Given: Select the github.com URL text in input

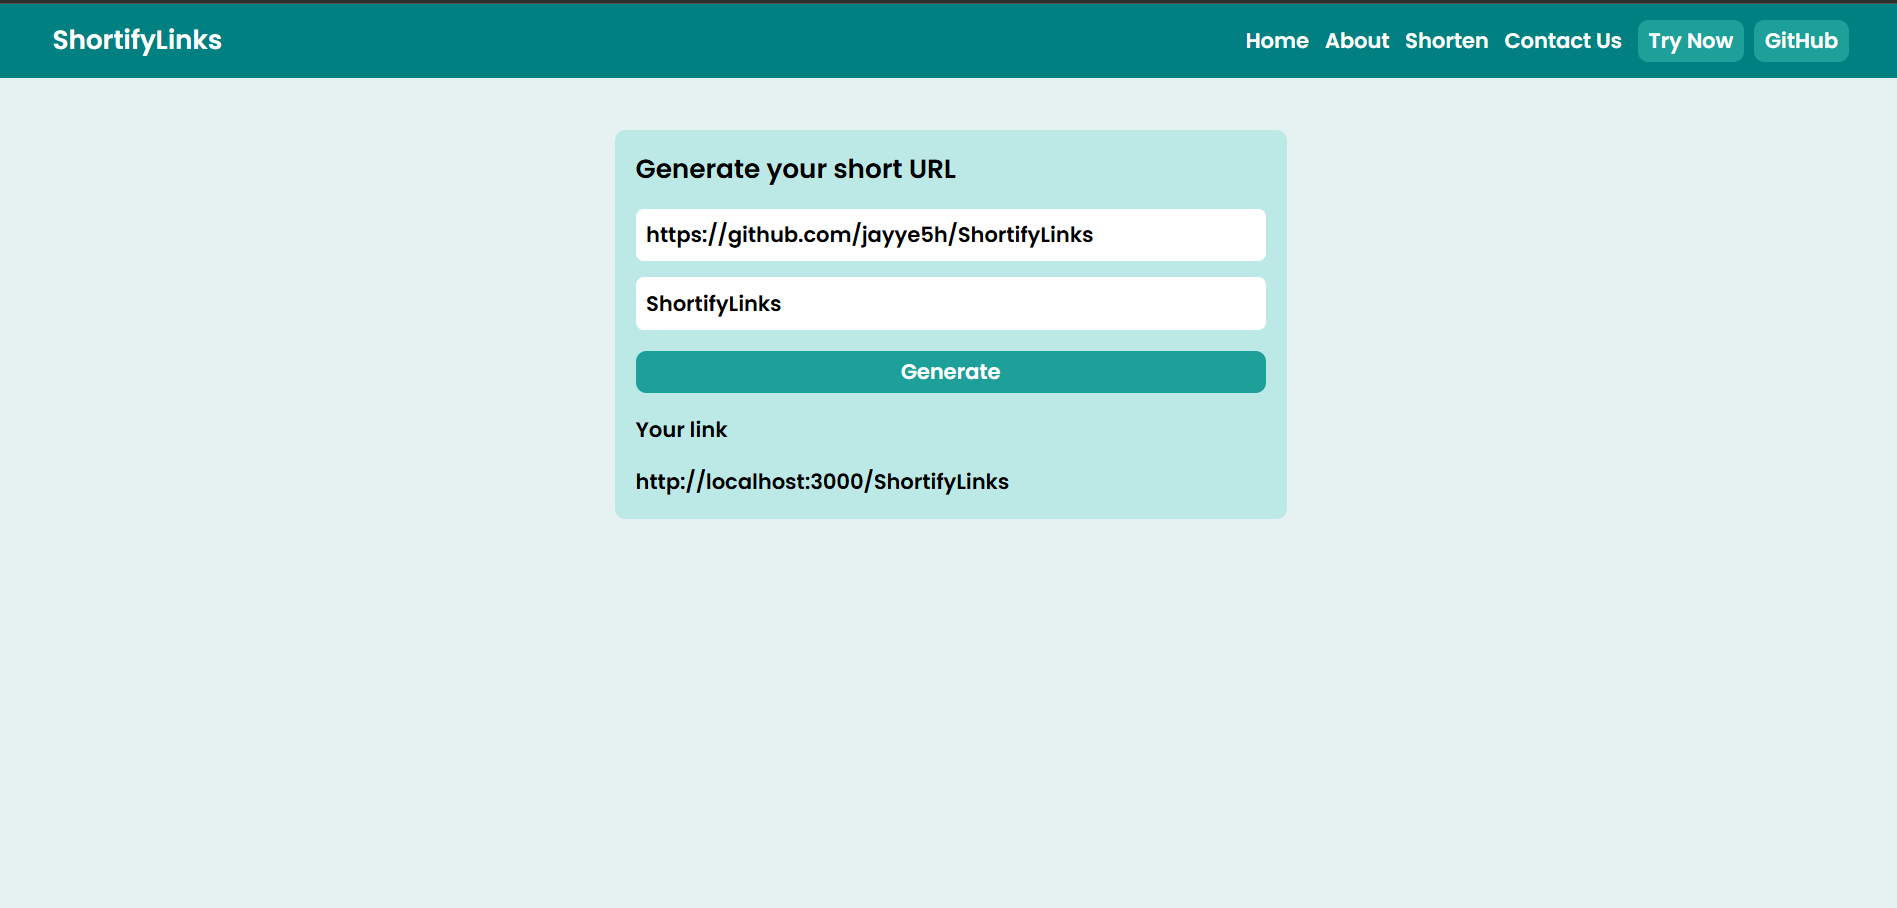Looking at the screenshot, I should click(x=868, y=235).
